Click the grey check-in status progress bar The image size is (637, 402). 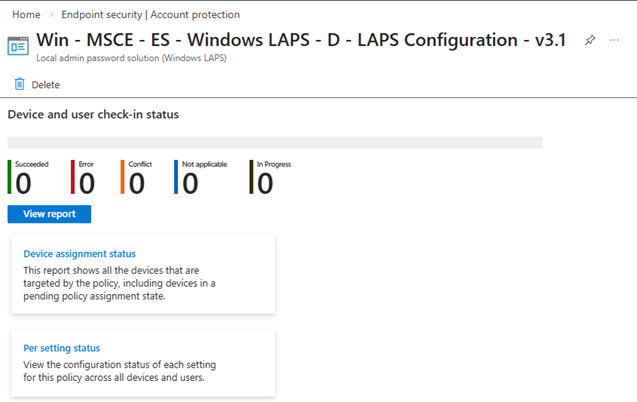[274, 143]
